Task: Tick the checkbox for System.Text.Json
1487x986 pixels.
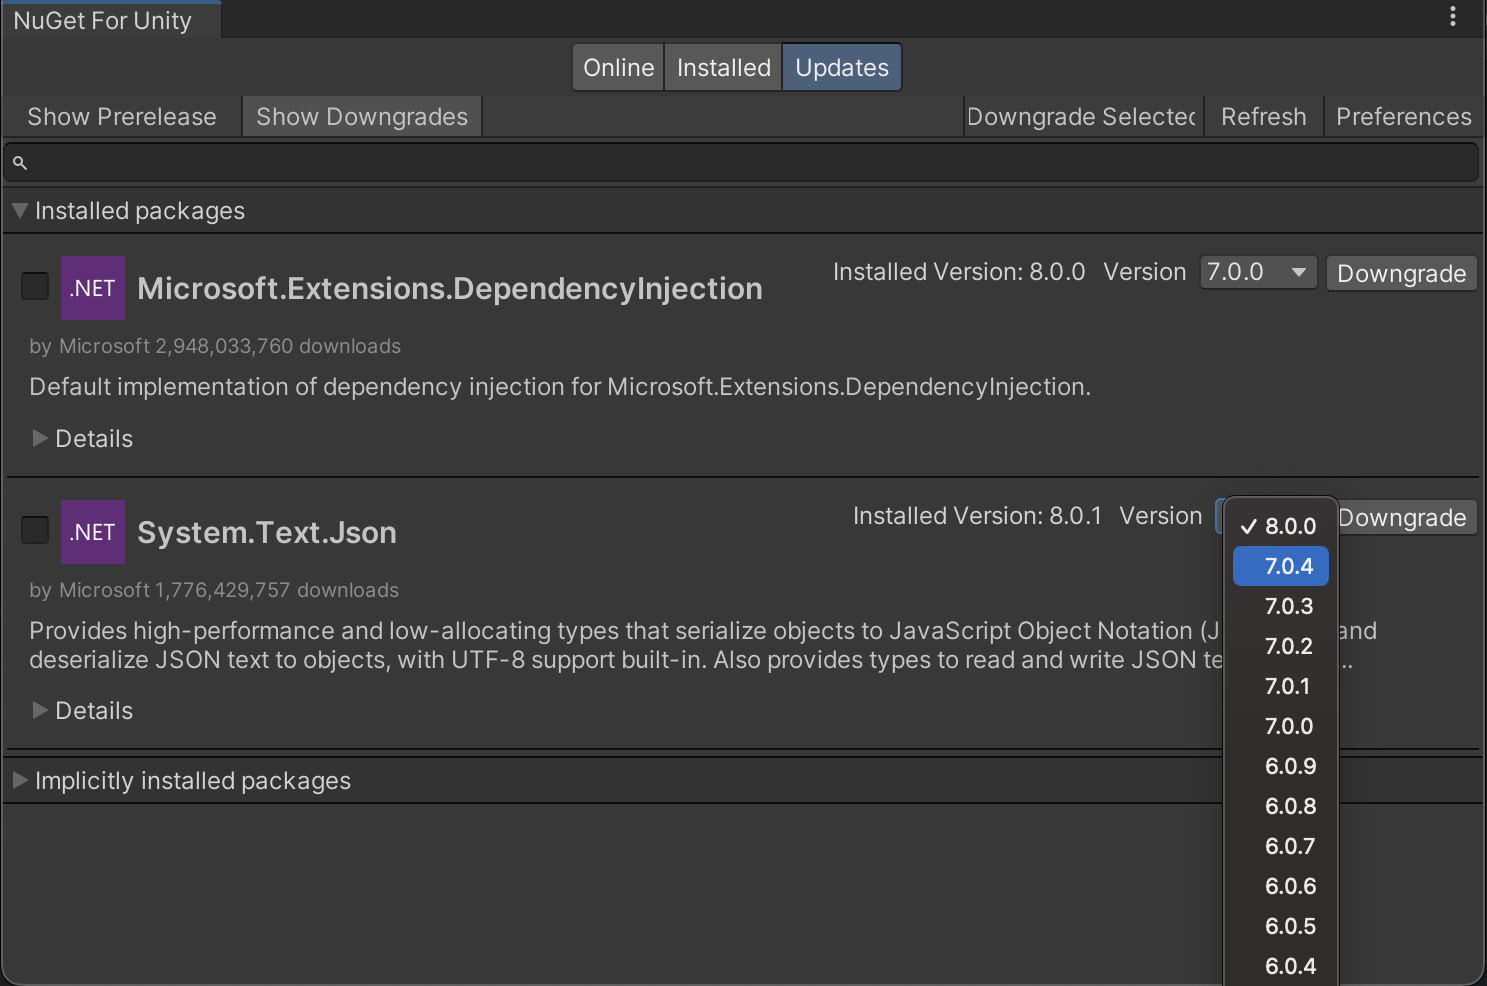Action: coord(35,530)
